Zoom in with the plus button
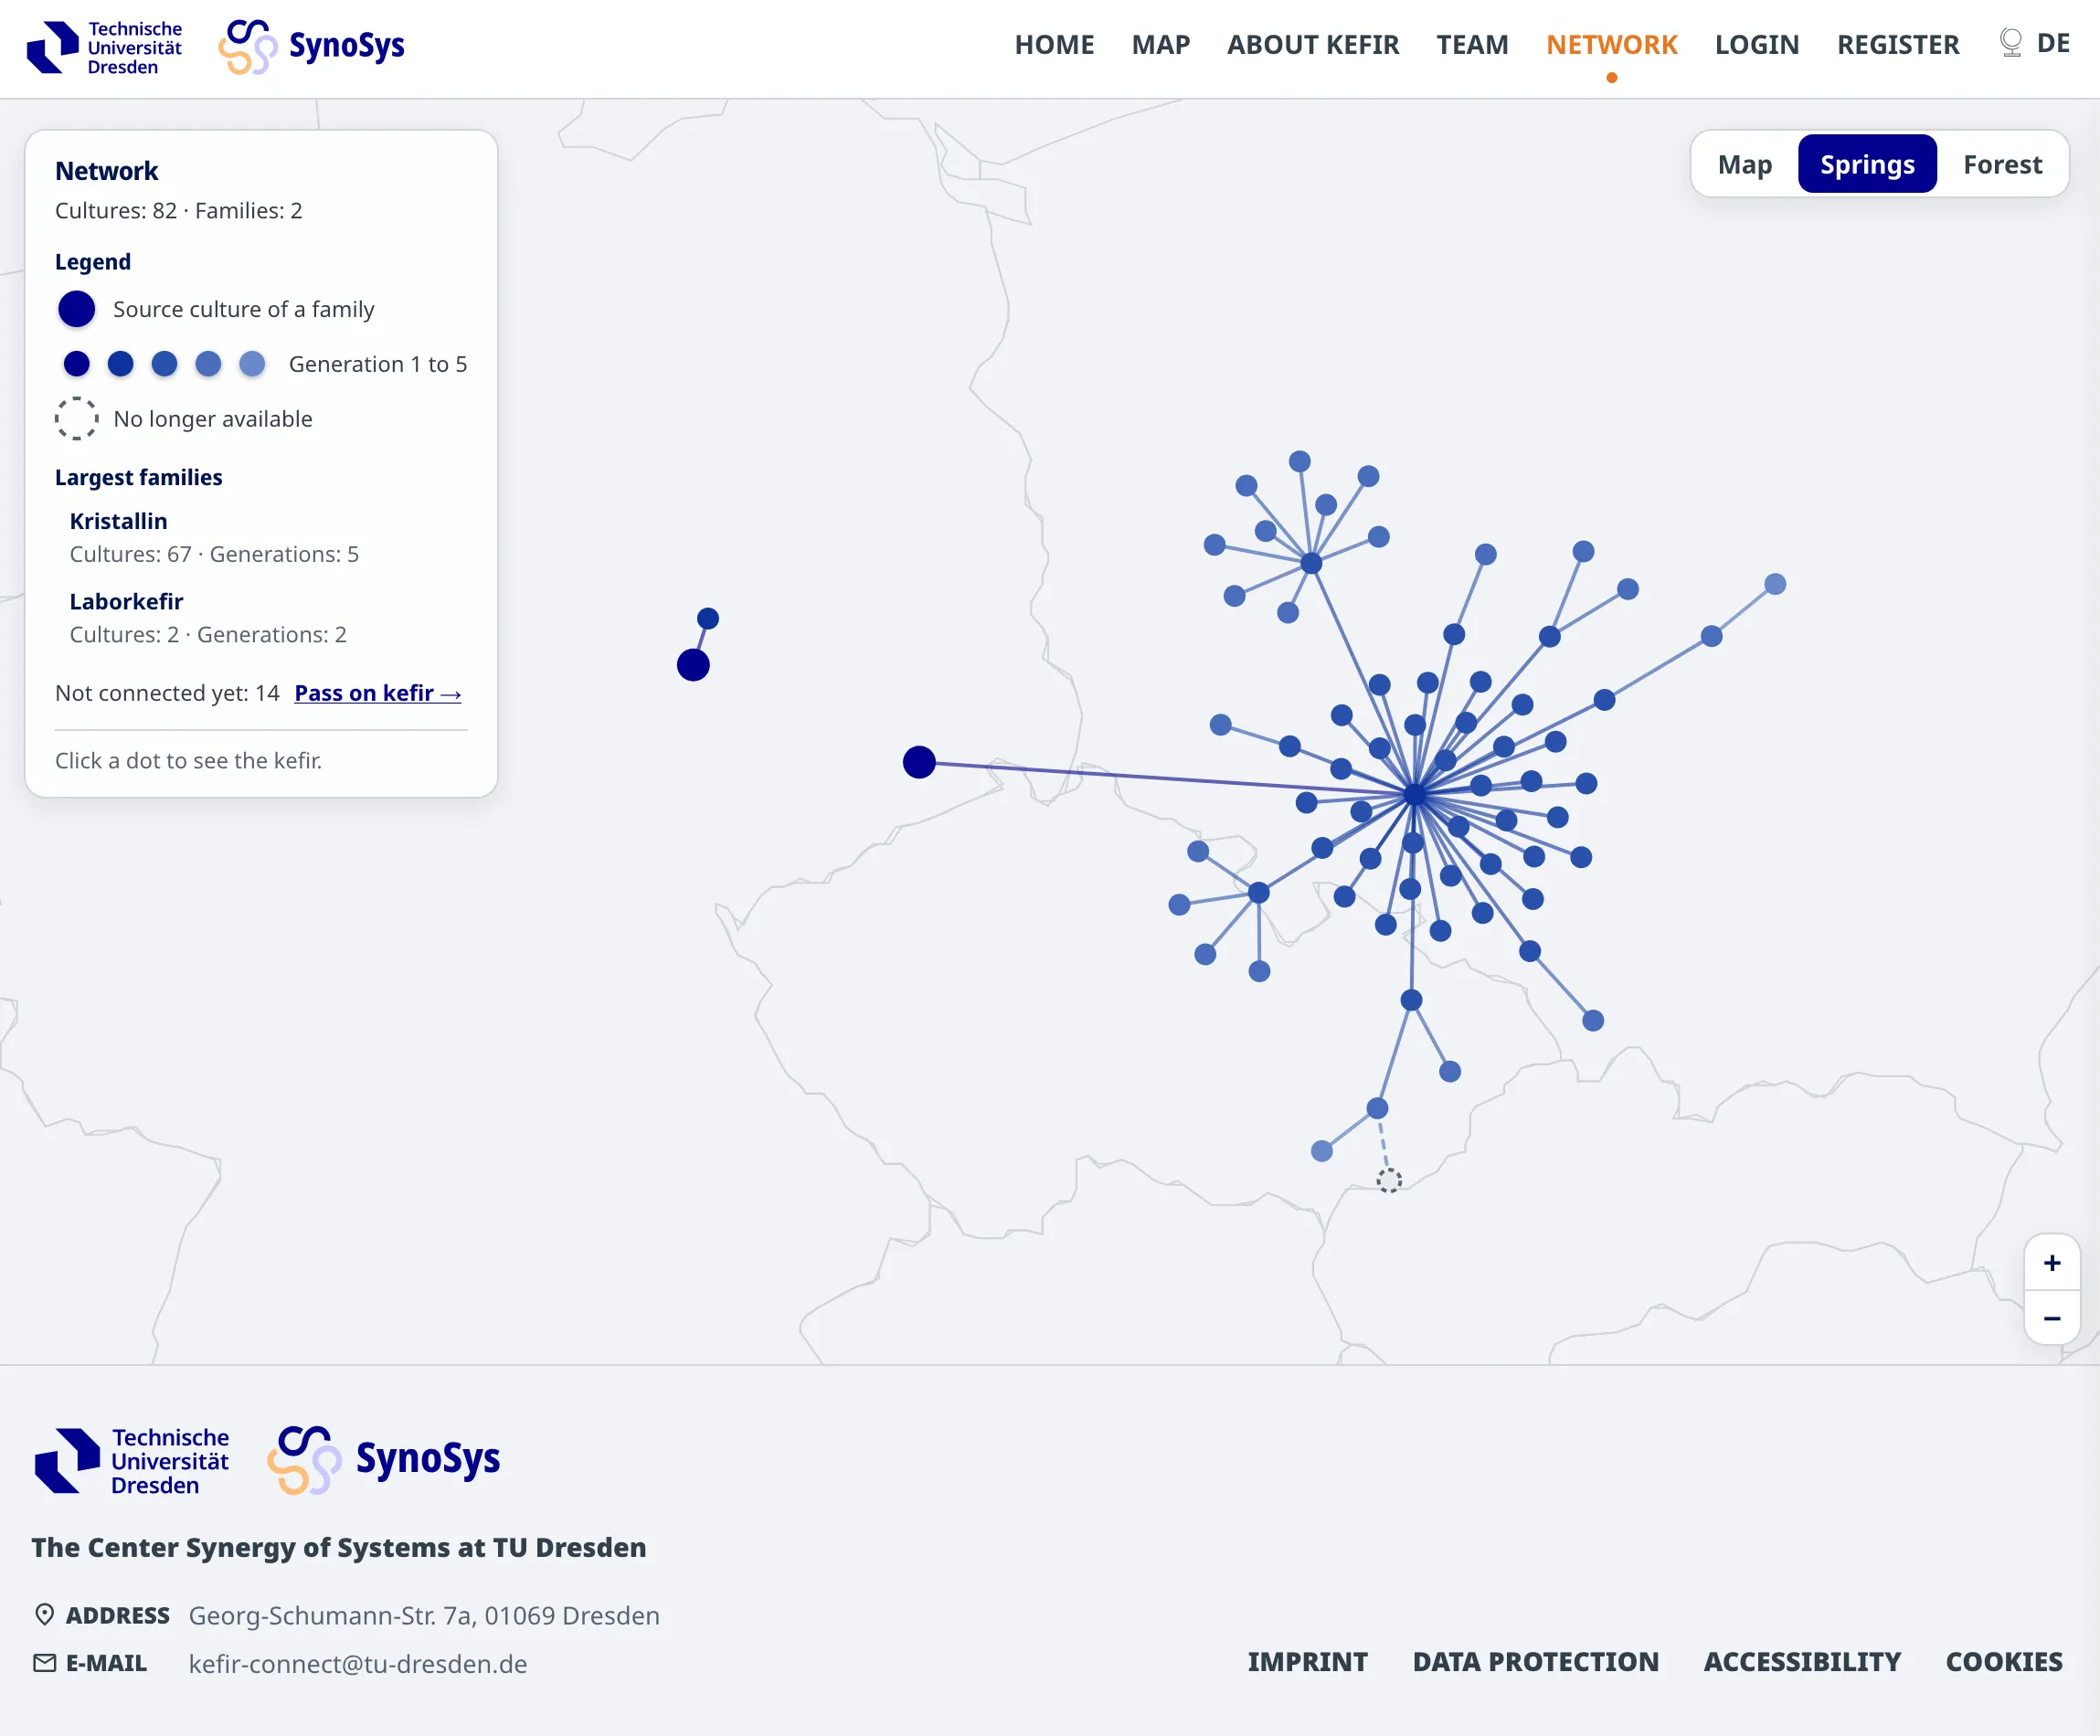2100x1736 pixels. click(x=2051, y=1263)
